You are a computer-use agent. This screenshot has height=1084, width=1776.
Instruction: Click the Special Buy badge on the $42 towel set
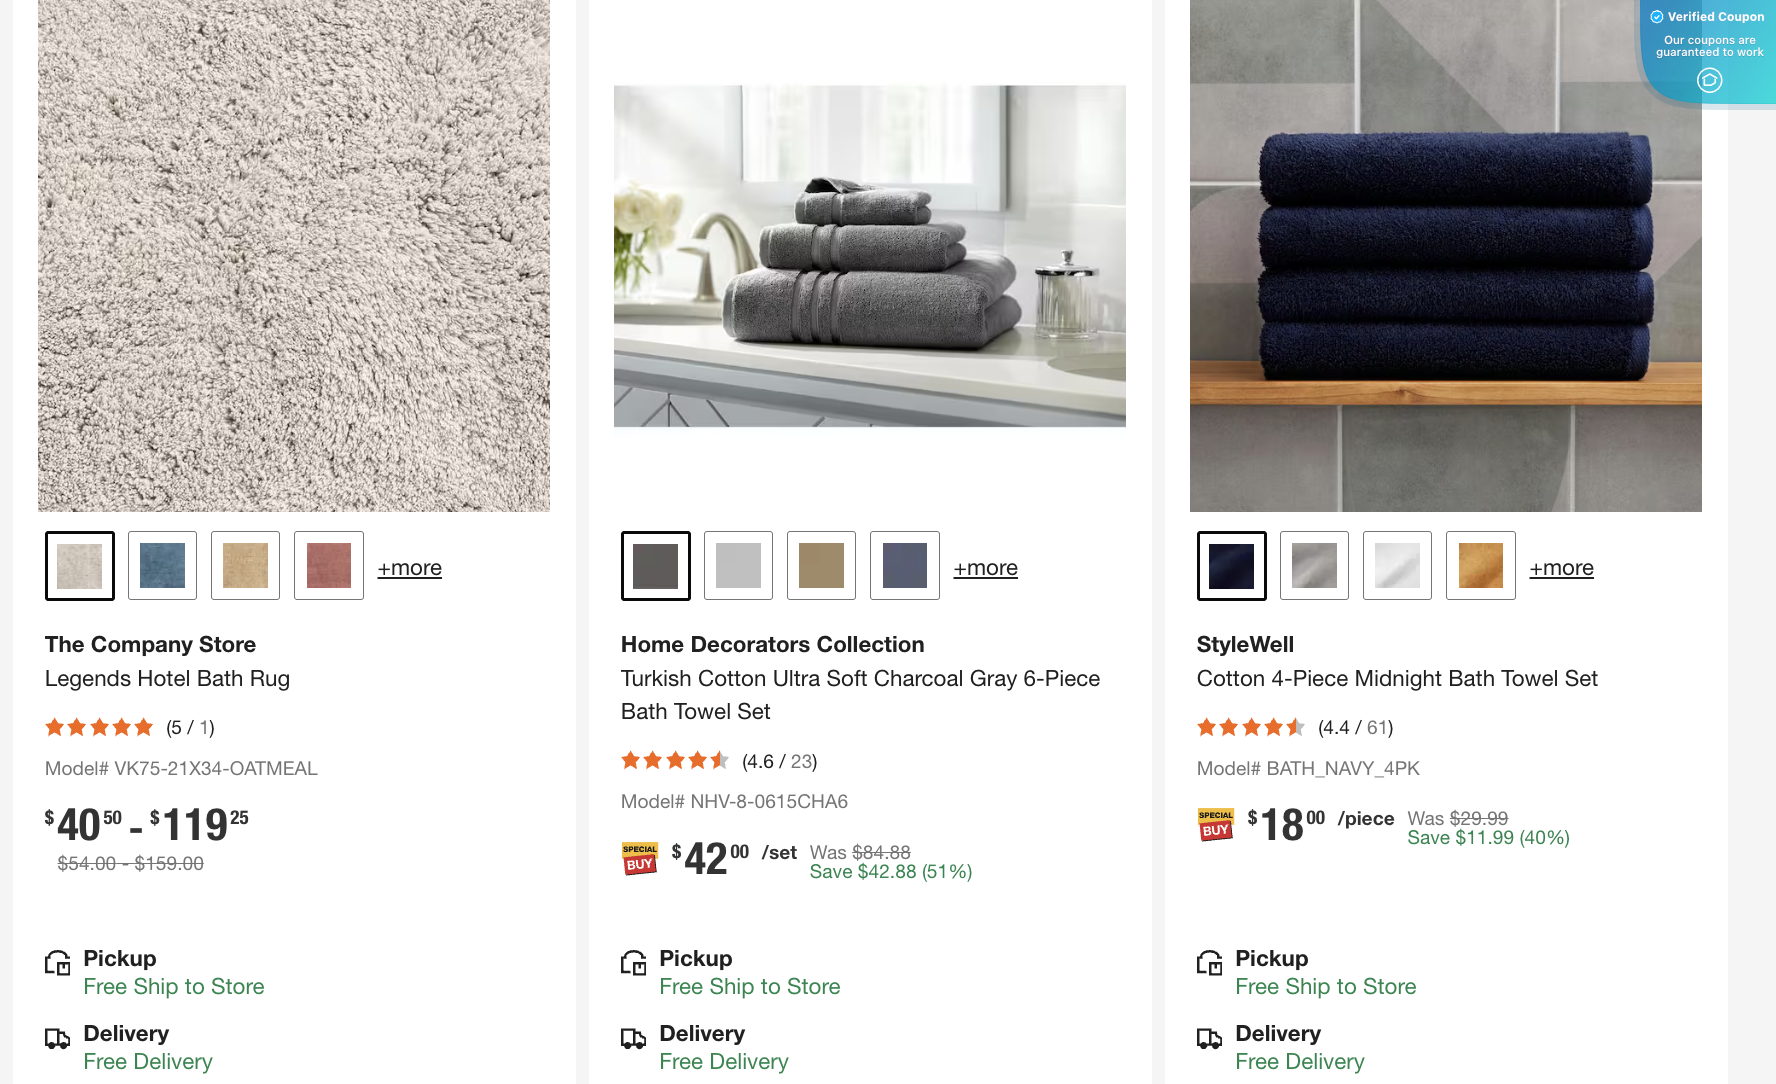(639, 857)
